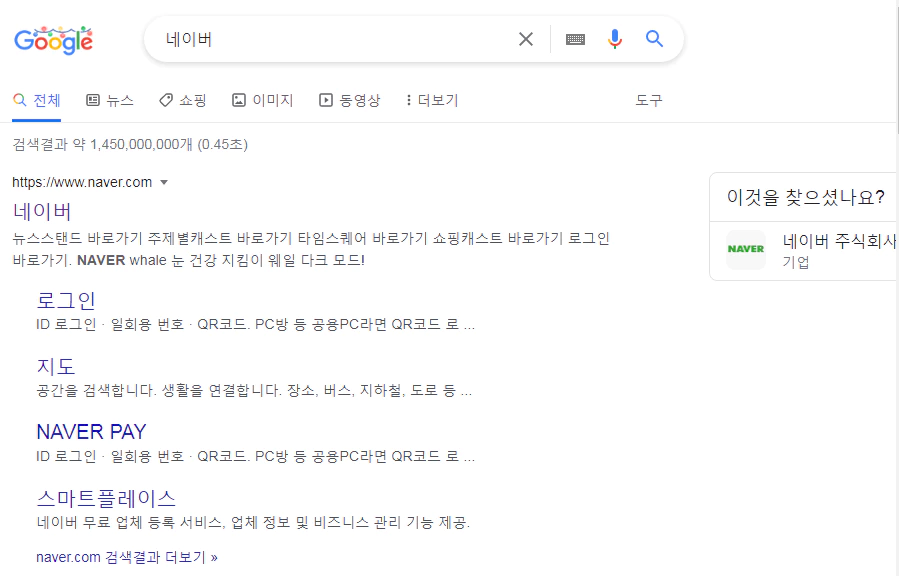Select the 전체 tab
This screenshot has width=899, height=576.
click(37, 100)
